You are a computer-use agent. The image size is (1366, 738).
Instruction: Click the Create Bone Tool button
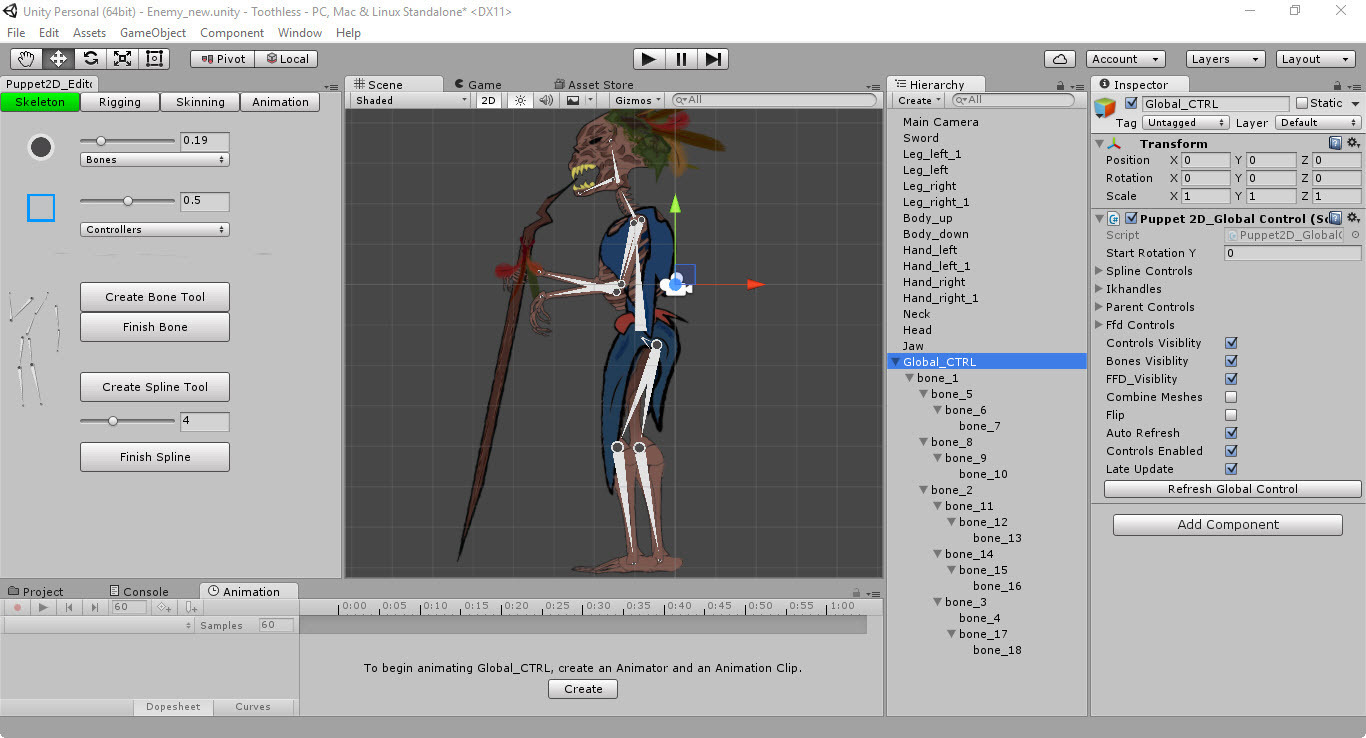coord(155,297)
